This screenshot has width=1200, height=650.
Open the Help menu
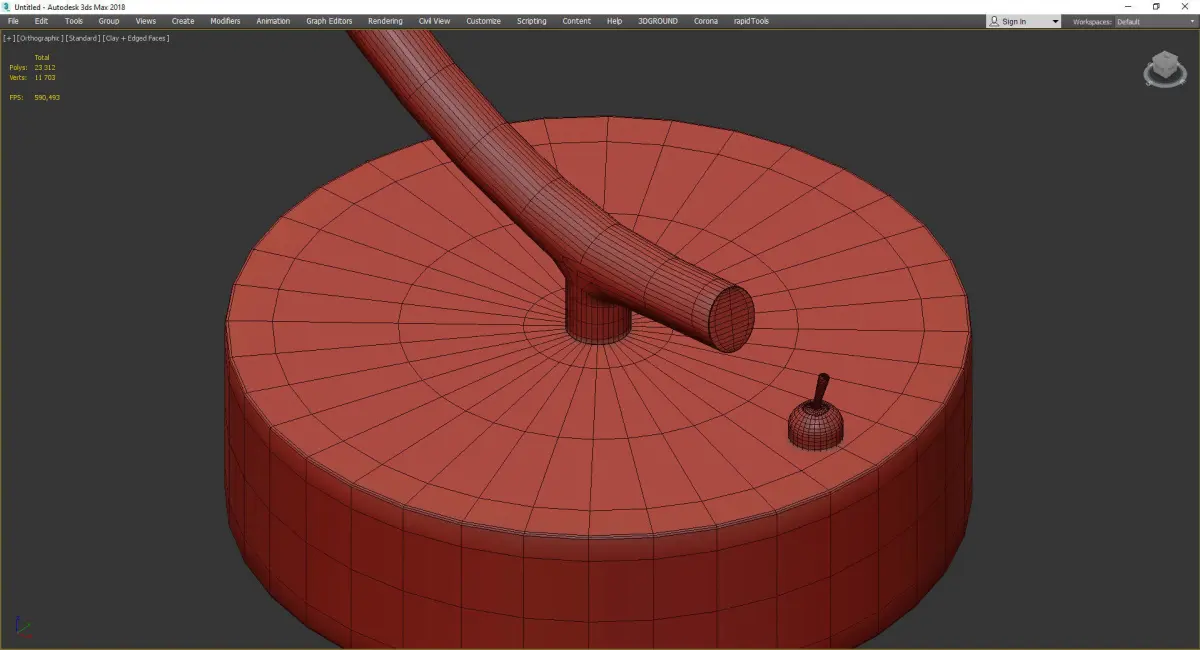tap(614, 21)
